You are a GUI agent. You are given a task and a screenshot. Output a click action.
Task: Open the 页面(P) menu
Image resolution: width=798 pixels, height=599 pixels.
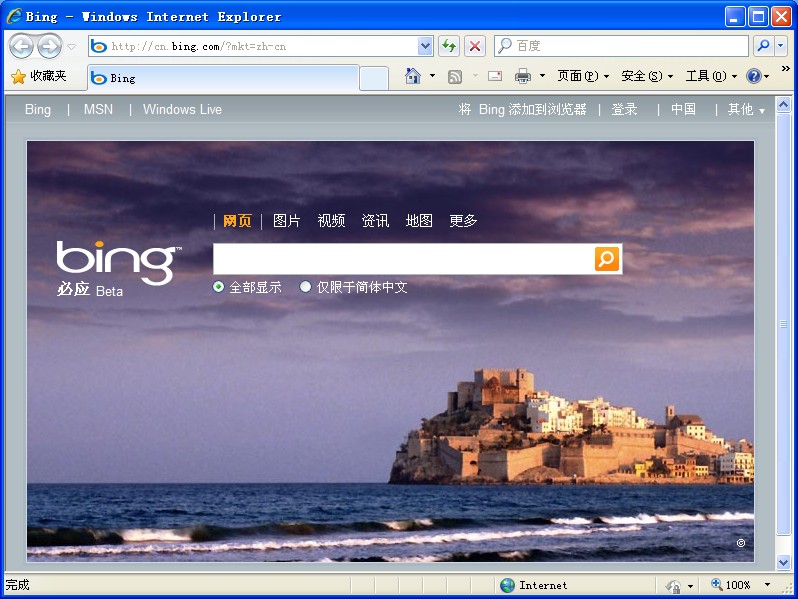tap(583, 76)
